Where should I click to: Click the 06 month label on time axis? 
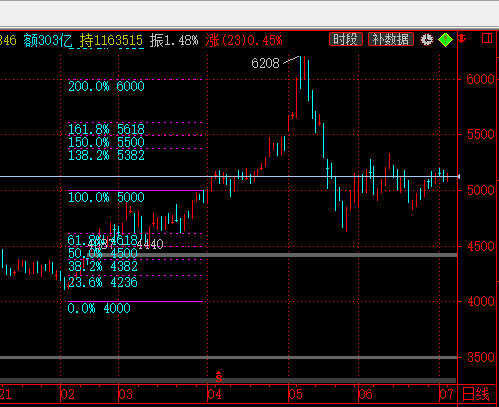[x=366, y=394]
